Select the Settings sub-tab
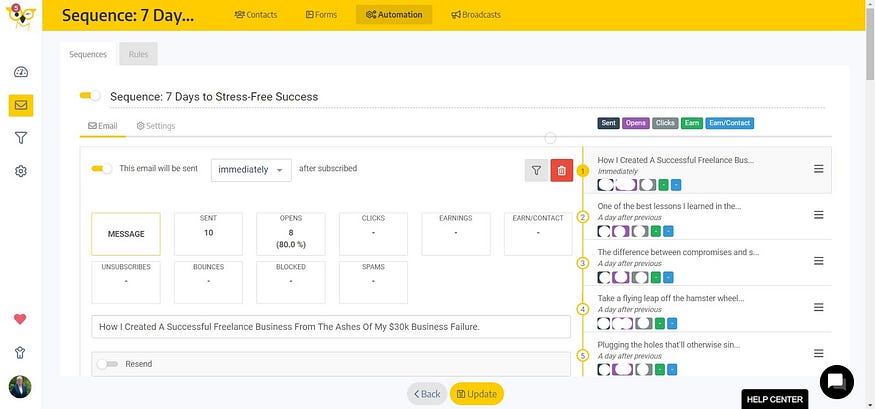This screenshot has width=875, height=409. click(156, 126)
